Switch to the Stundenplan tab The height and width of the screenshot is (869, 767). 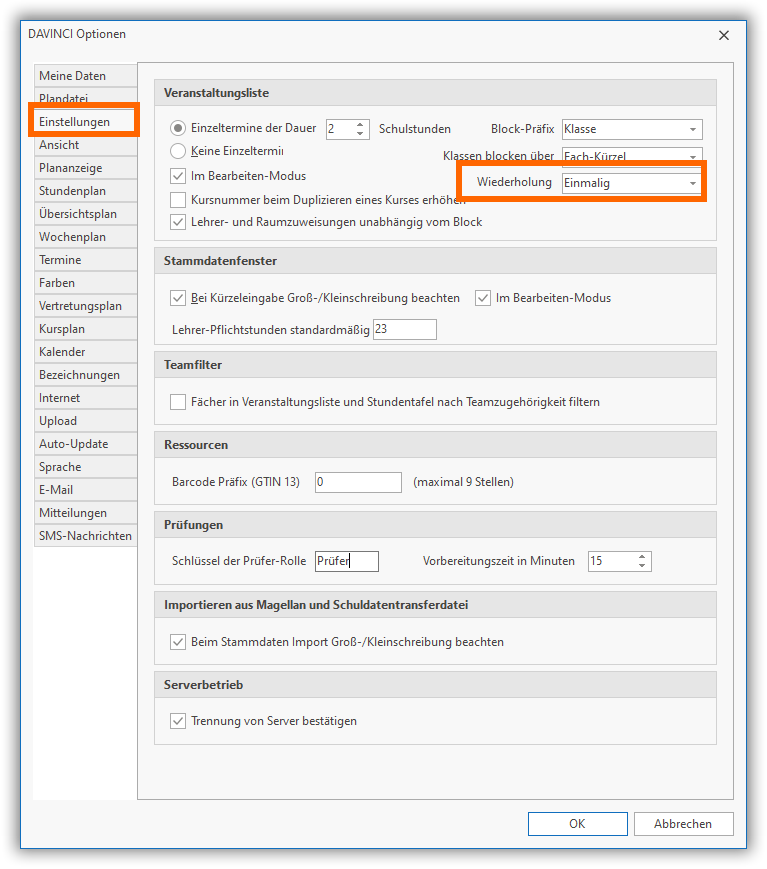[72, 191]
